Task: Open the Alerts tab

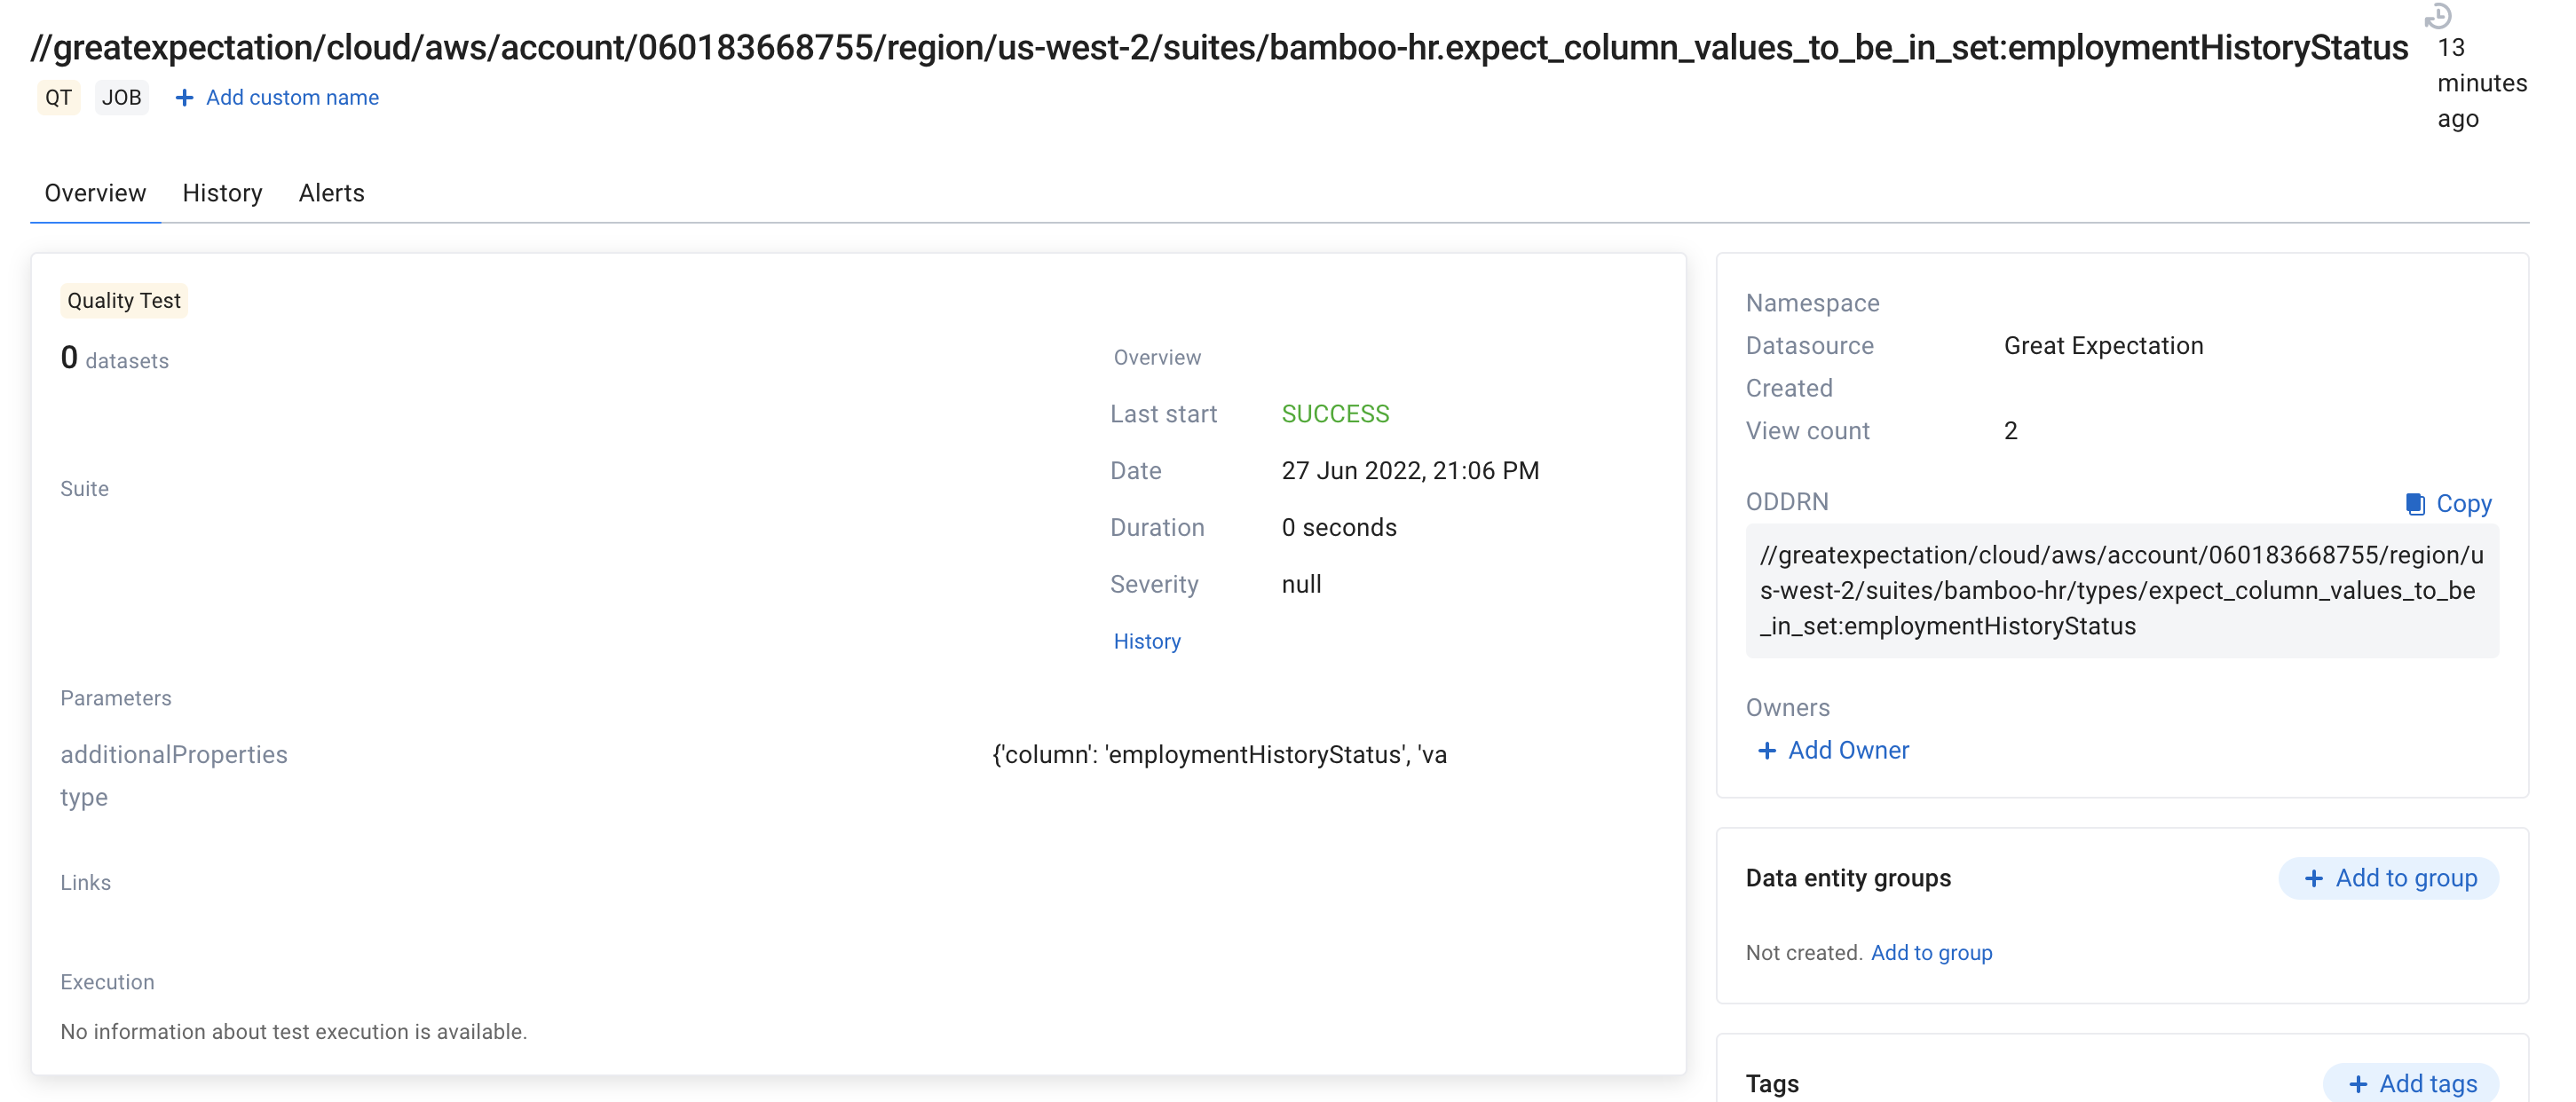Action: tap(331, 193)
